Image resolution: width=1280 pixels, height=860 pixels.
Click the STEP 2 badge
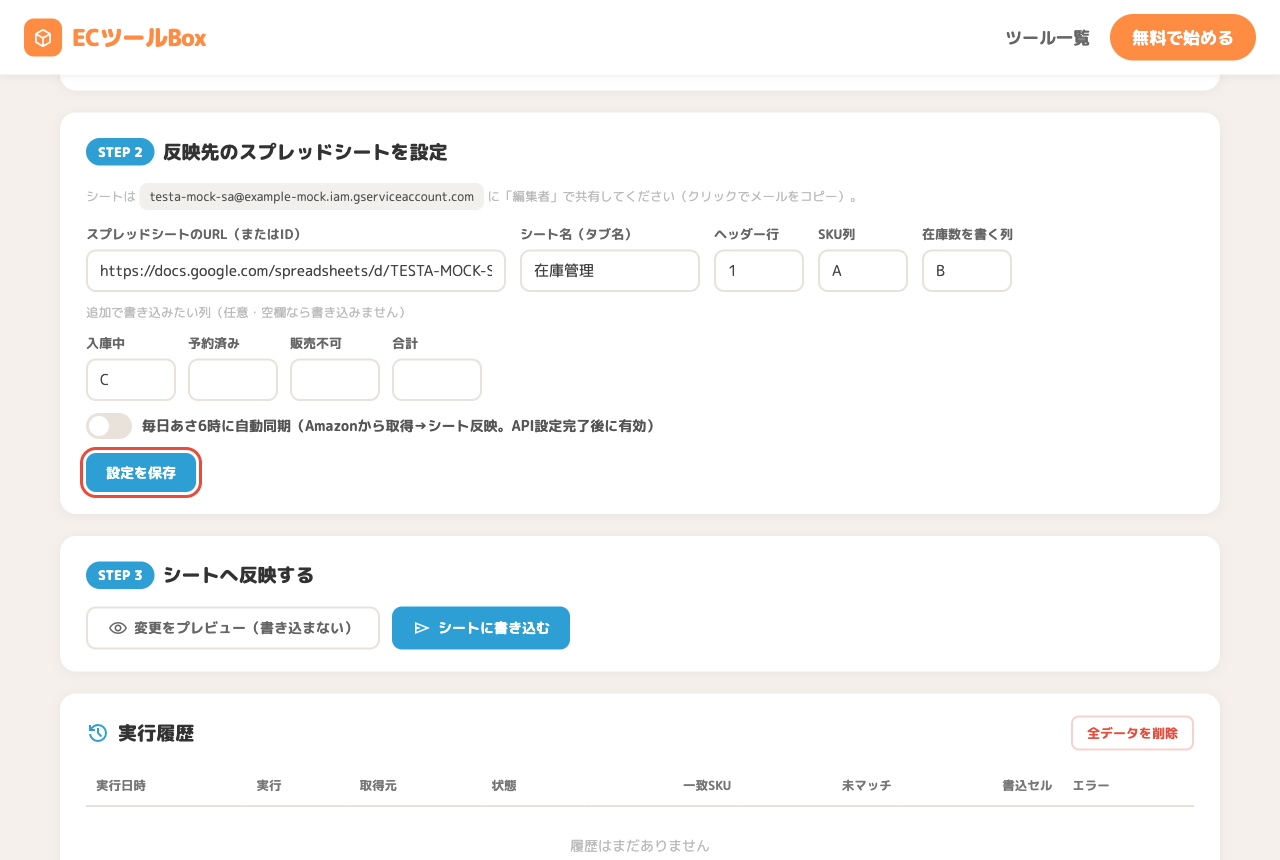click(120, 152)
